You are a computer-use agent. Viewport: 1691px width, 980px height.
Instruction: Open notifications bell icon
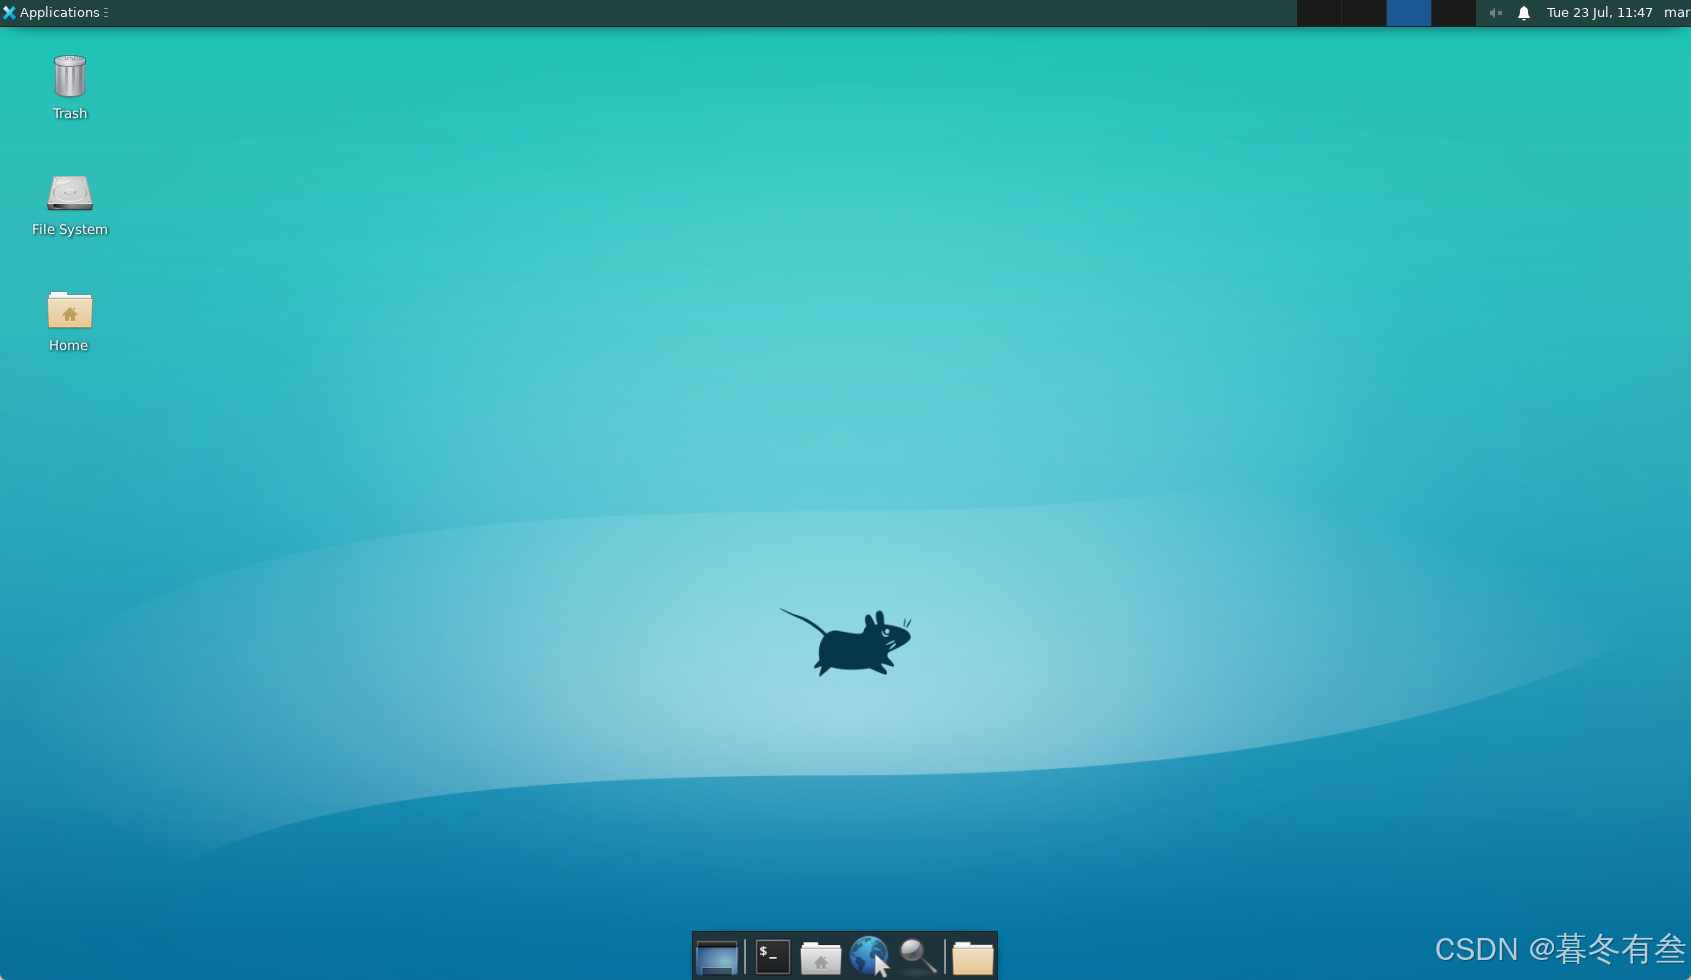[1524, 13]
